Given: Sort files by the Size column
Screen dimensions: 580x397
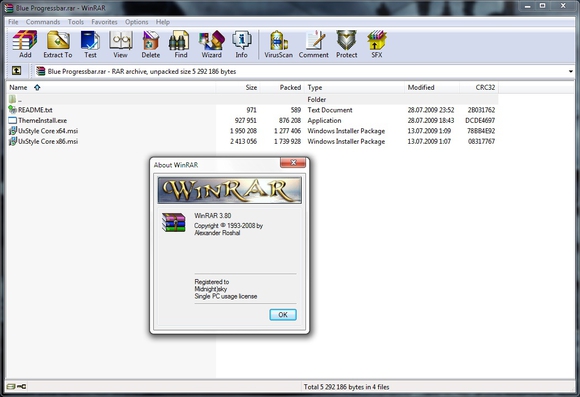Looking at the screenshot, I should coord(238,87).
